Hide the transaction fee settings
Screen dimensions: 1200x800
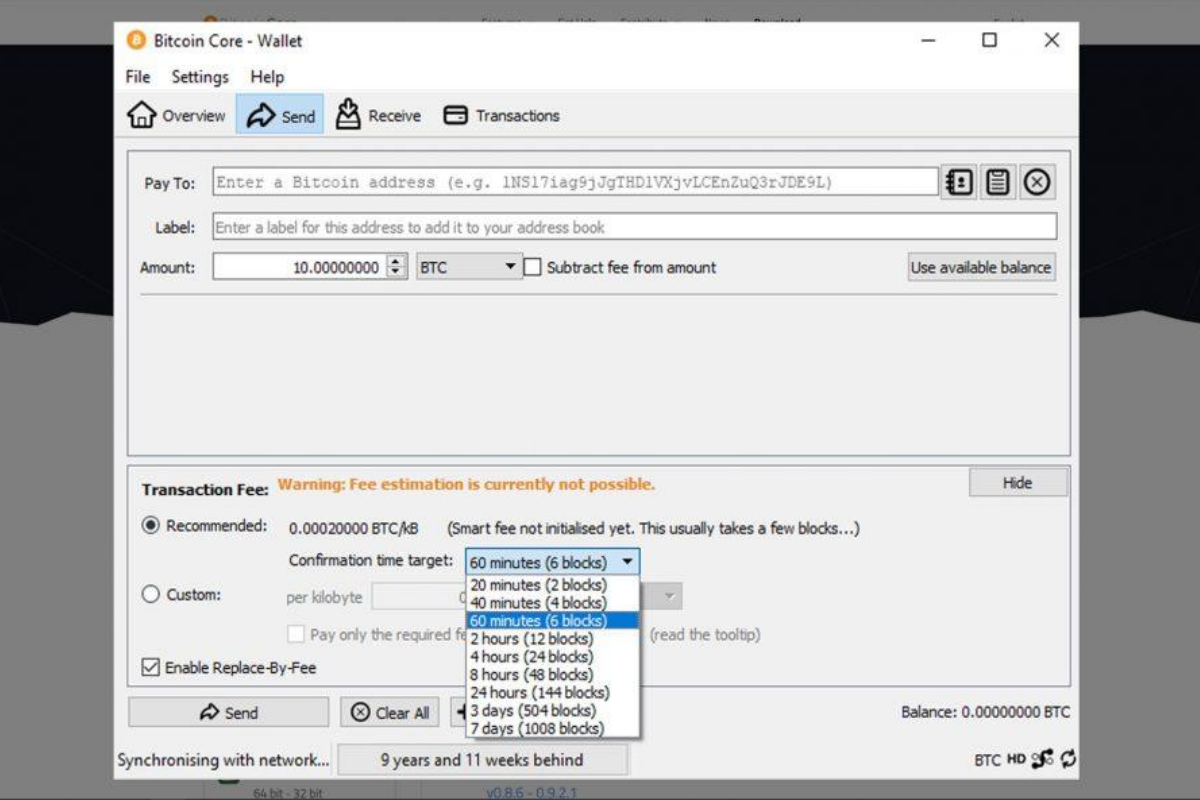click(1018, 483)
